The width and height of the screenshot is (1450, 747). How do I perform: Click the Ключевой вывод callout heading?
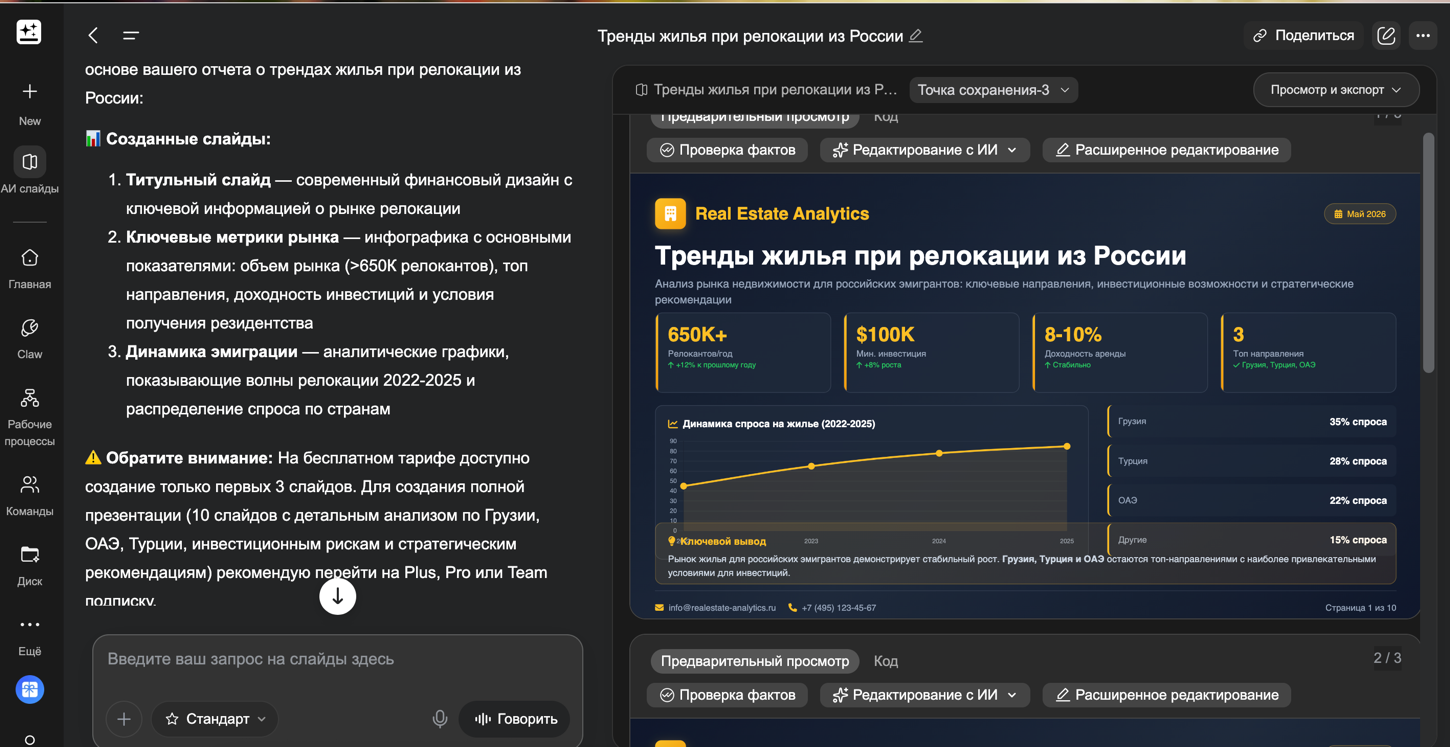[722, 541]
